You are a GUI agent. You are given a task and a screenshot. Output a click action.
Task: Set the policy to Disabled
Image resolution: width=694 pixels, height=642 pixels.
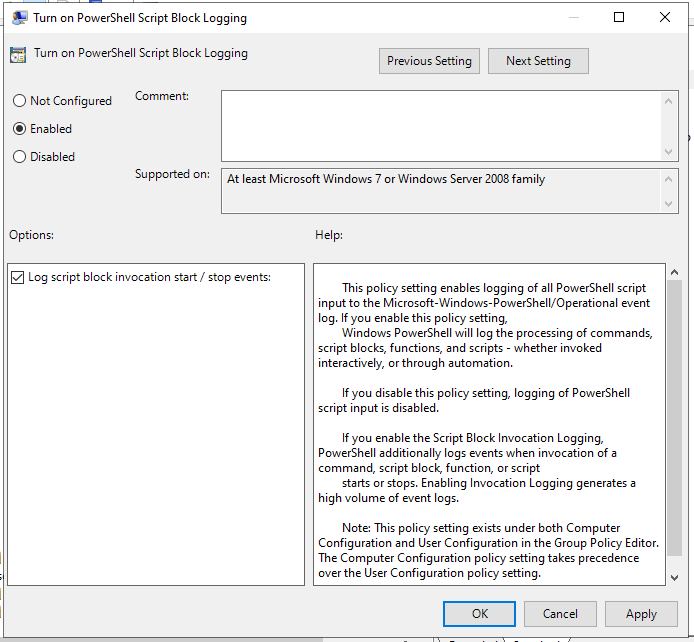[x=19, y=157]
